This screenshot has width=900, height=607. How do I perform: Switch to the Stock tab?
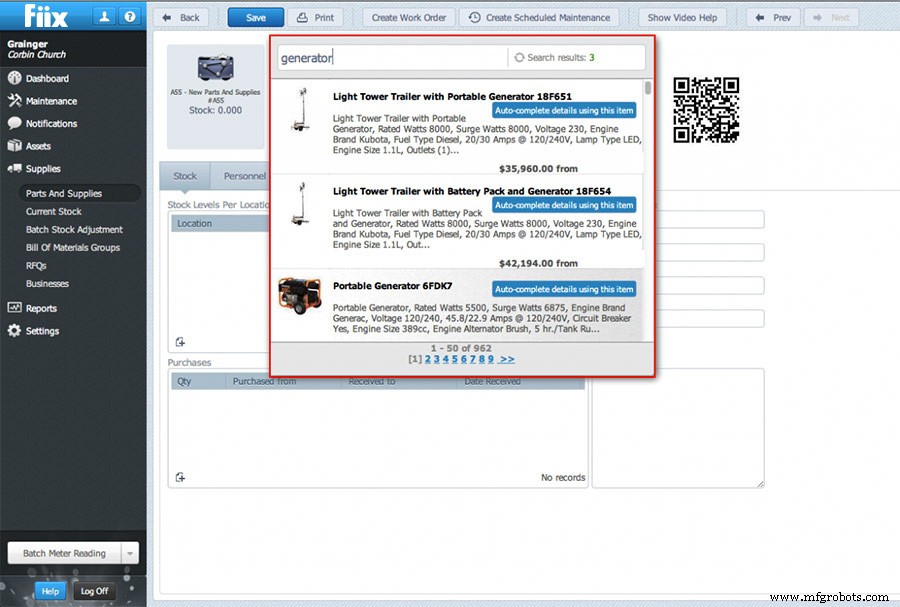tap(184, 175)
